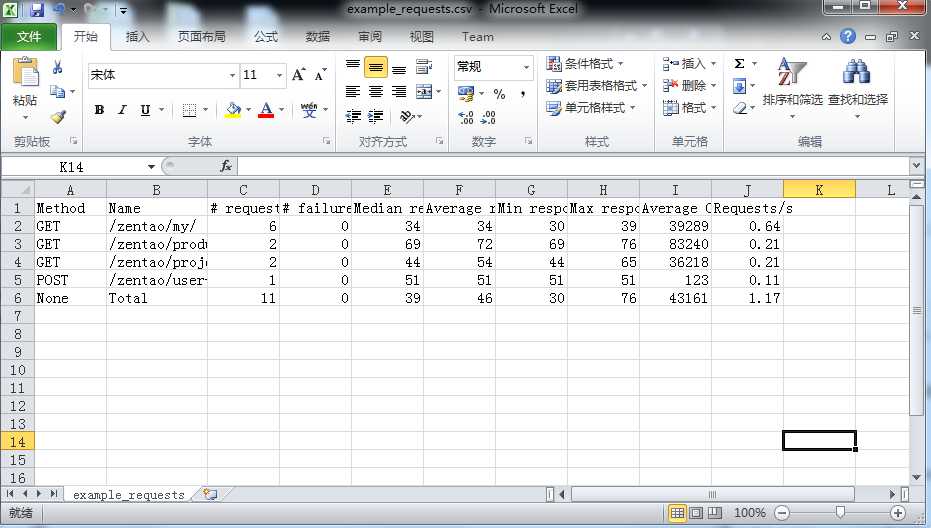The image size is (931, 528).
Task: Click the Clear eraser icon
Action: pos(740,108)
